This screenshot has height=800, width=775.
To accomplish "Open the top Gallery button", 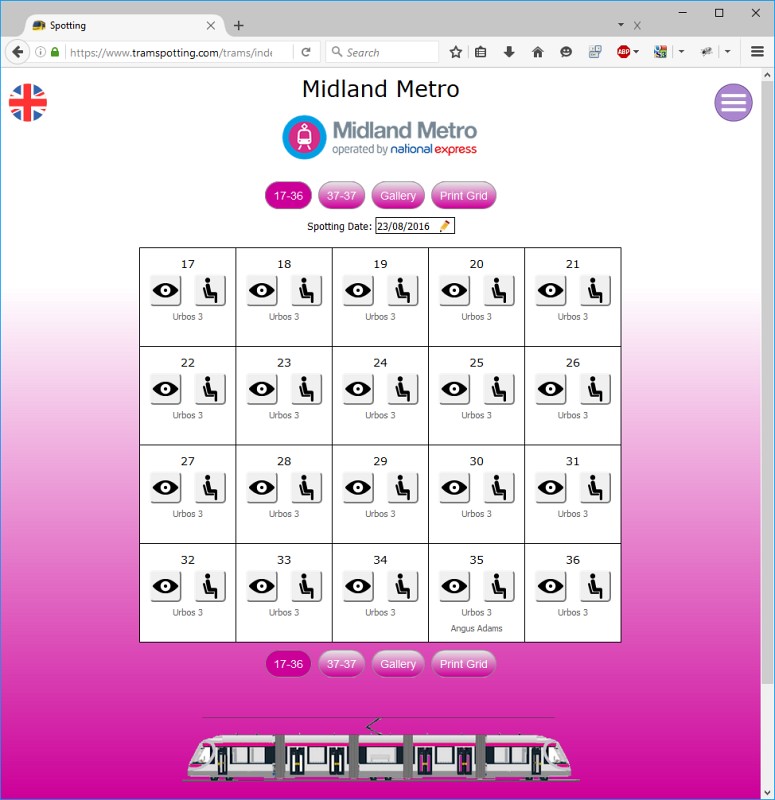I will pos(398,195).
